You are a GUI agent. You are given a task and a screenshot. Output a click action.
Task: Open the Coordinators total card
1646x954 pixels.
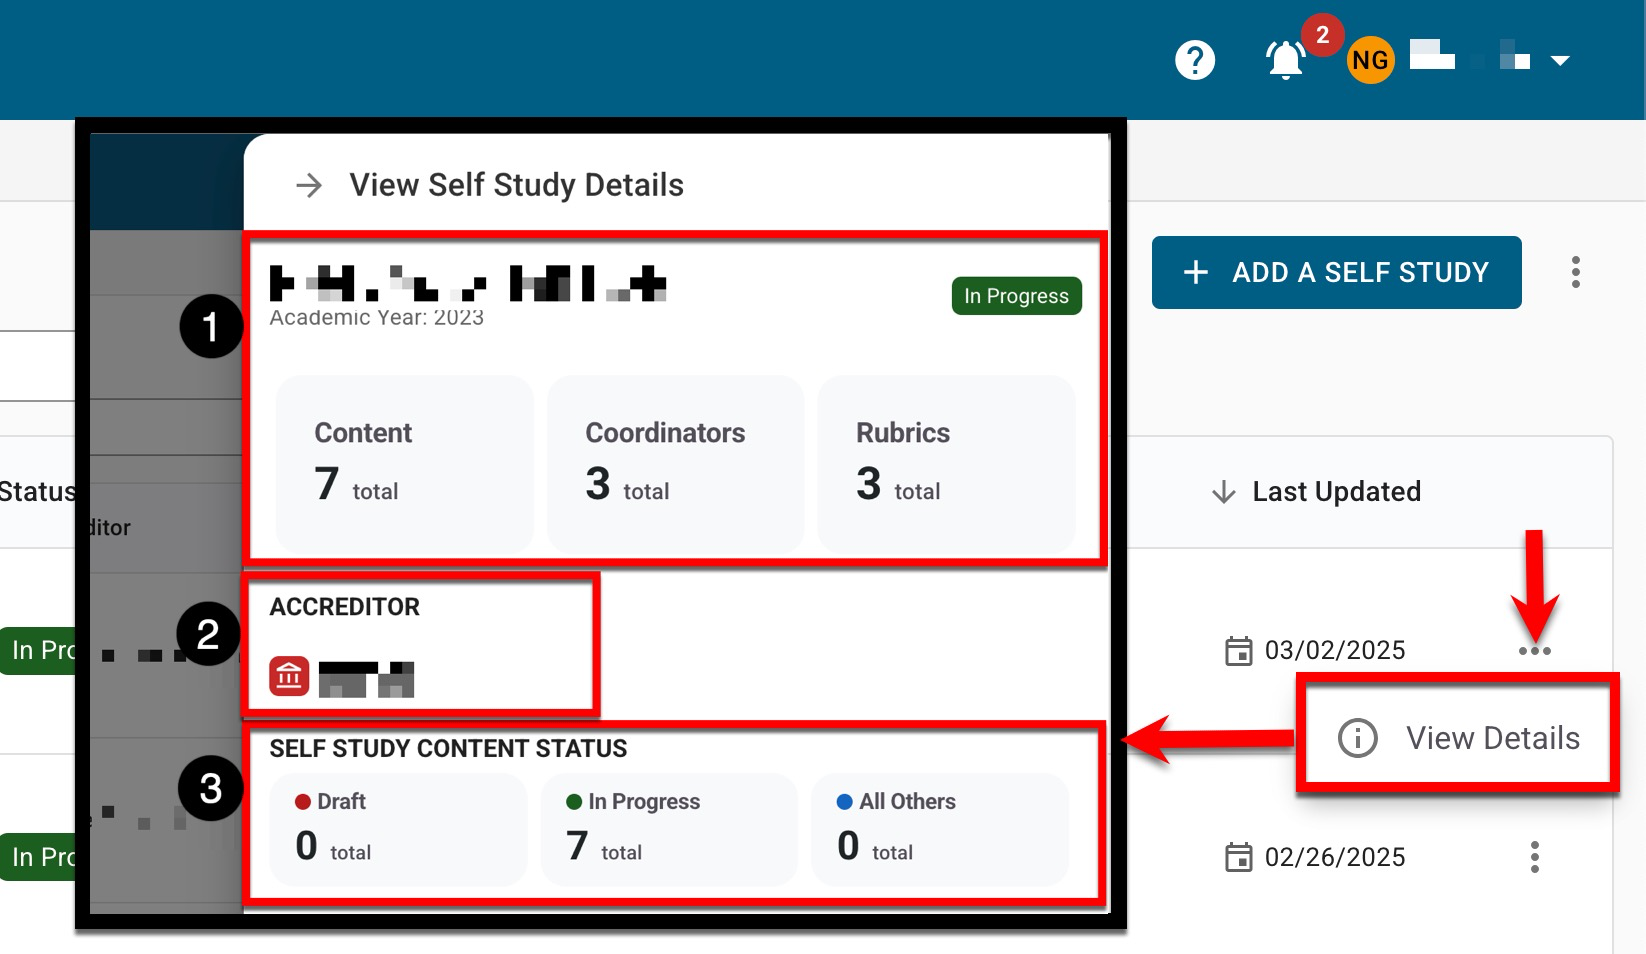coord(675,462)
